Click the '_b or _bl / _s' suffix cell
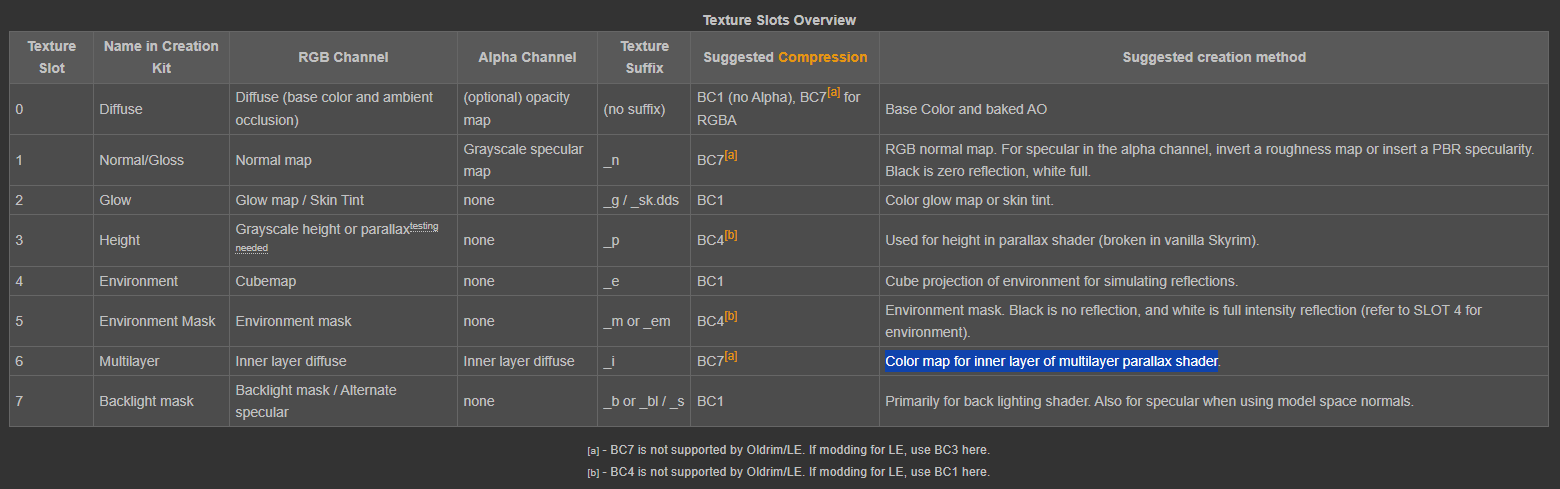 (x=644, y=401)
